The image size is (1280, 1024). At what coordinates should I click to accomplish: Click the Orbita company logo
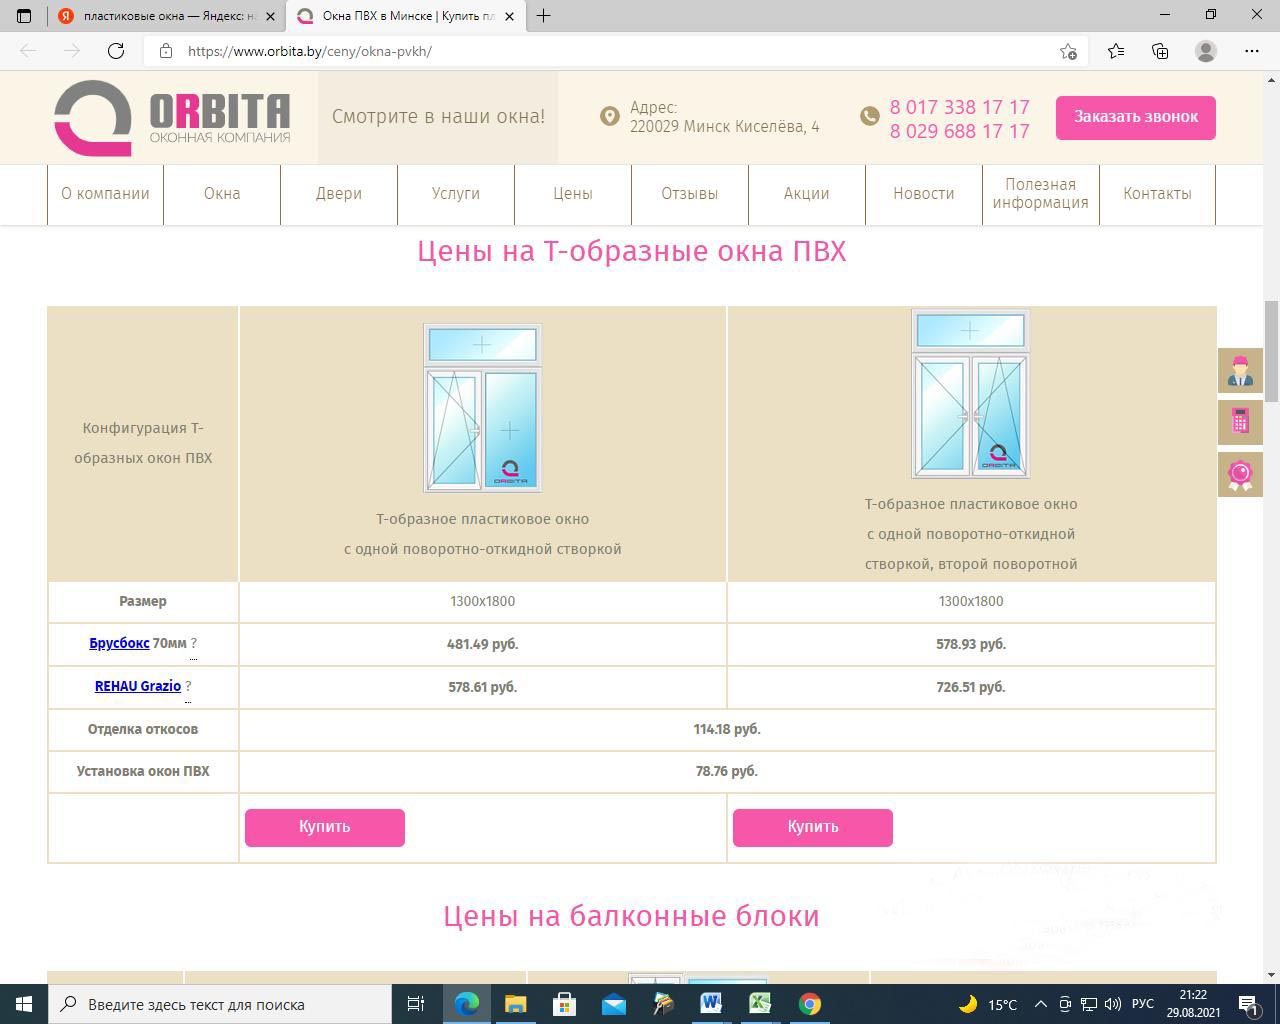tap(172, 118)
